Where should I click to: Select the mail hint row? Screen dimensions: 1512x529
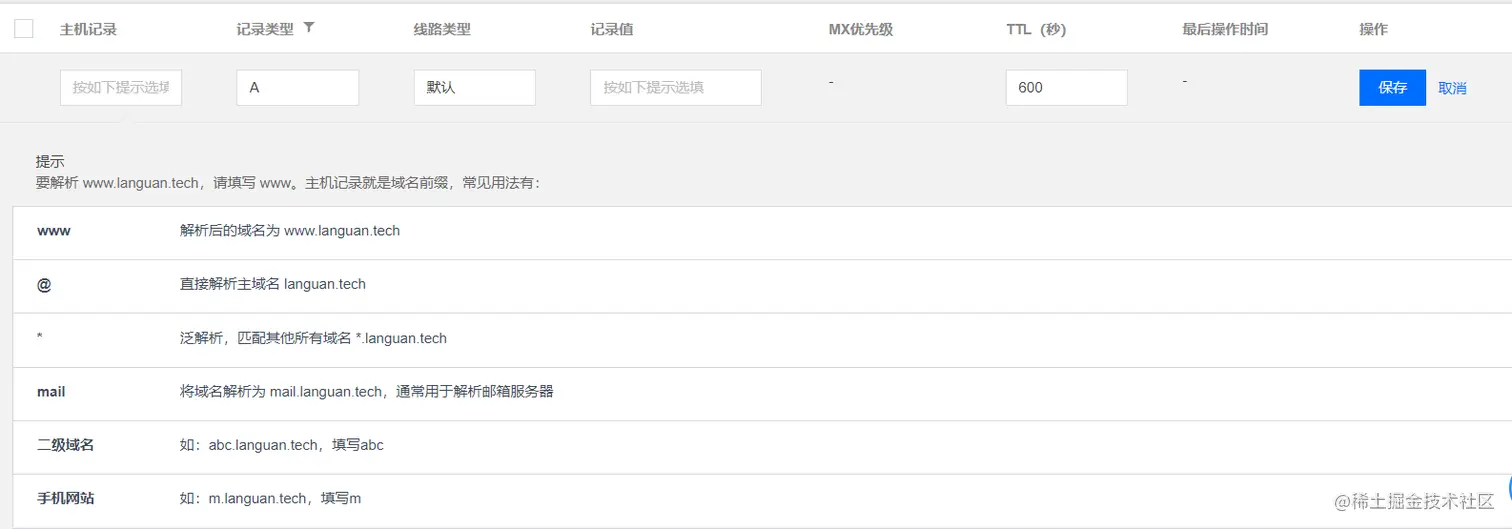point(762,394)
